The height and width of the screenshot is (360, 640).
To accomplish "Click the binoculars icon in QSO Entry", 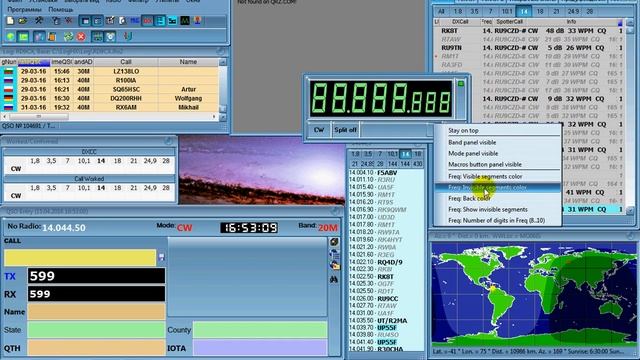I will point(334,280).
